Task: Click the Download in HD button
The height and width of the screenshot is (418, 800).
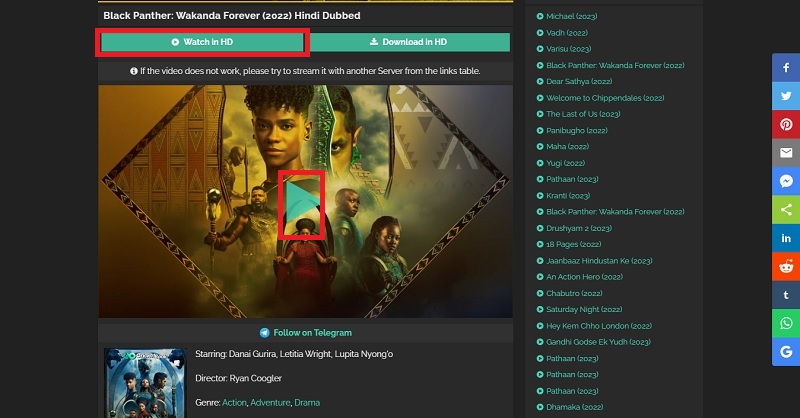Action: (x=408, y=42)
